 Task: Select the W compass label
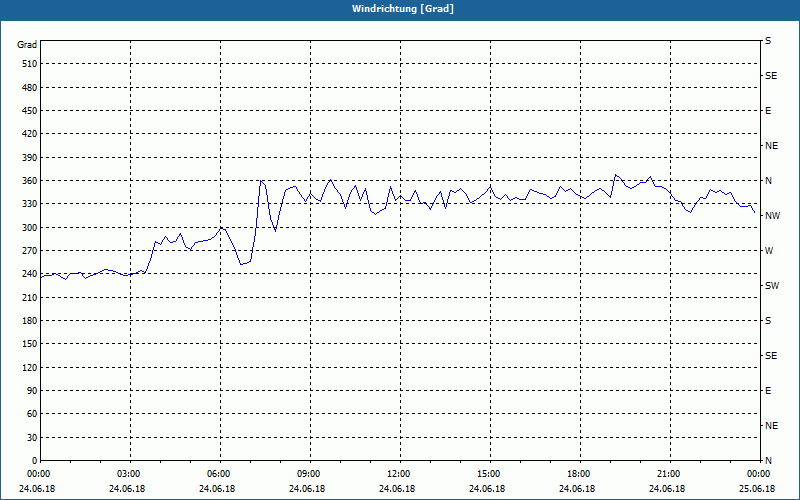tap(769, 251)
